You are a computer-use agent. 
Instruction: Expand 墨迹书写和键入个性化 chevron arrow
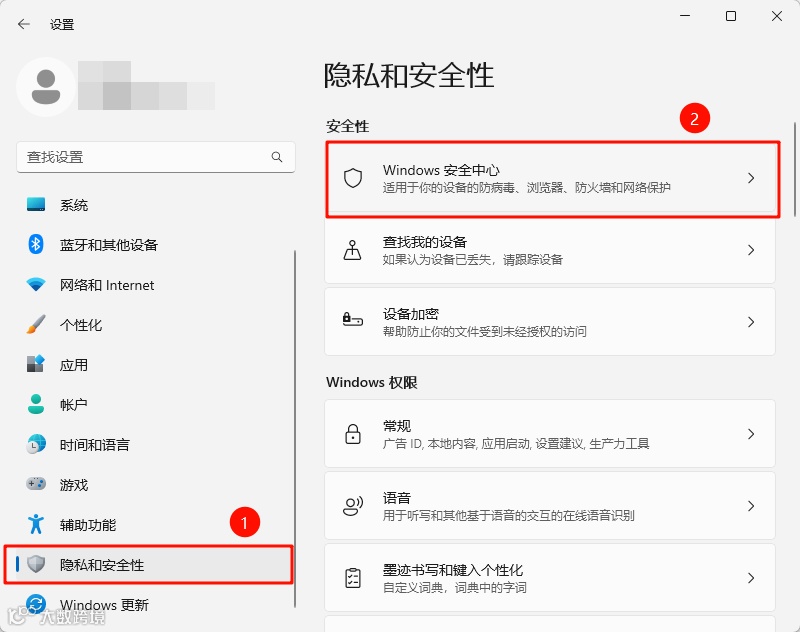[x=751, y=577]
